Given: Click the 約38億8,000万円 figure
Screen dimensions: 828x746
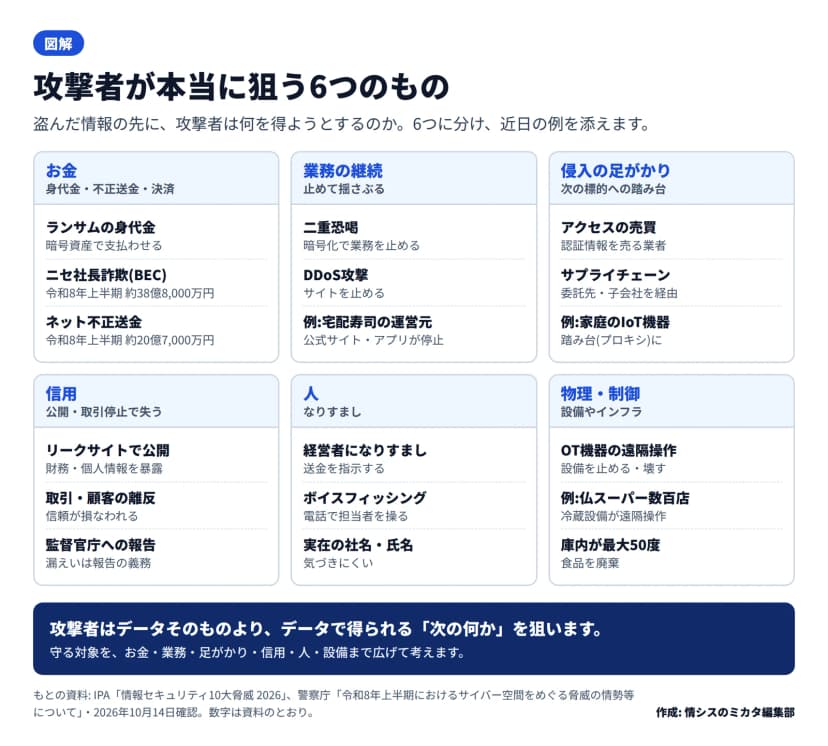Looking at the screenshot, I should 170,293.
